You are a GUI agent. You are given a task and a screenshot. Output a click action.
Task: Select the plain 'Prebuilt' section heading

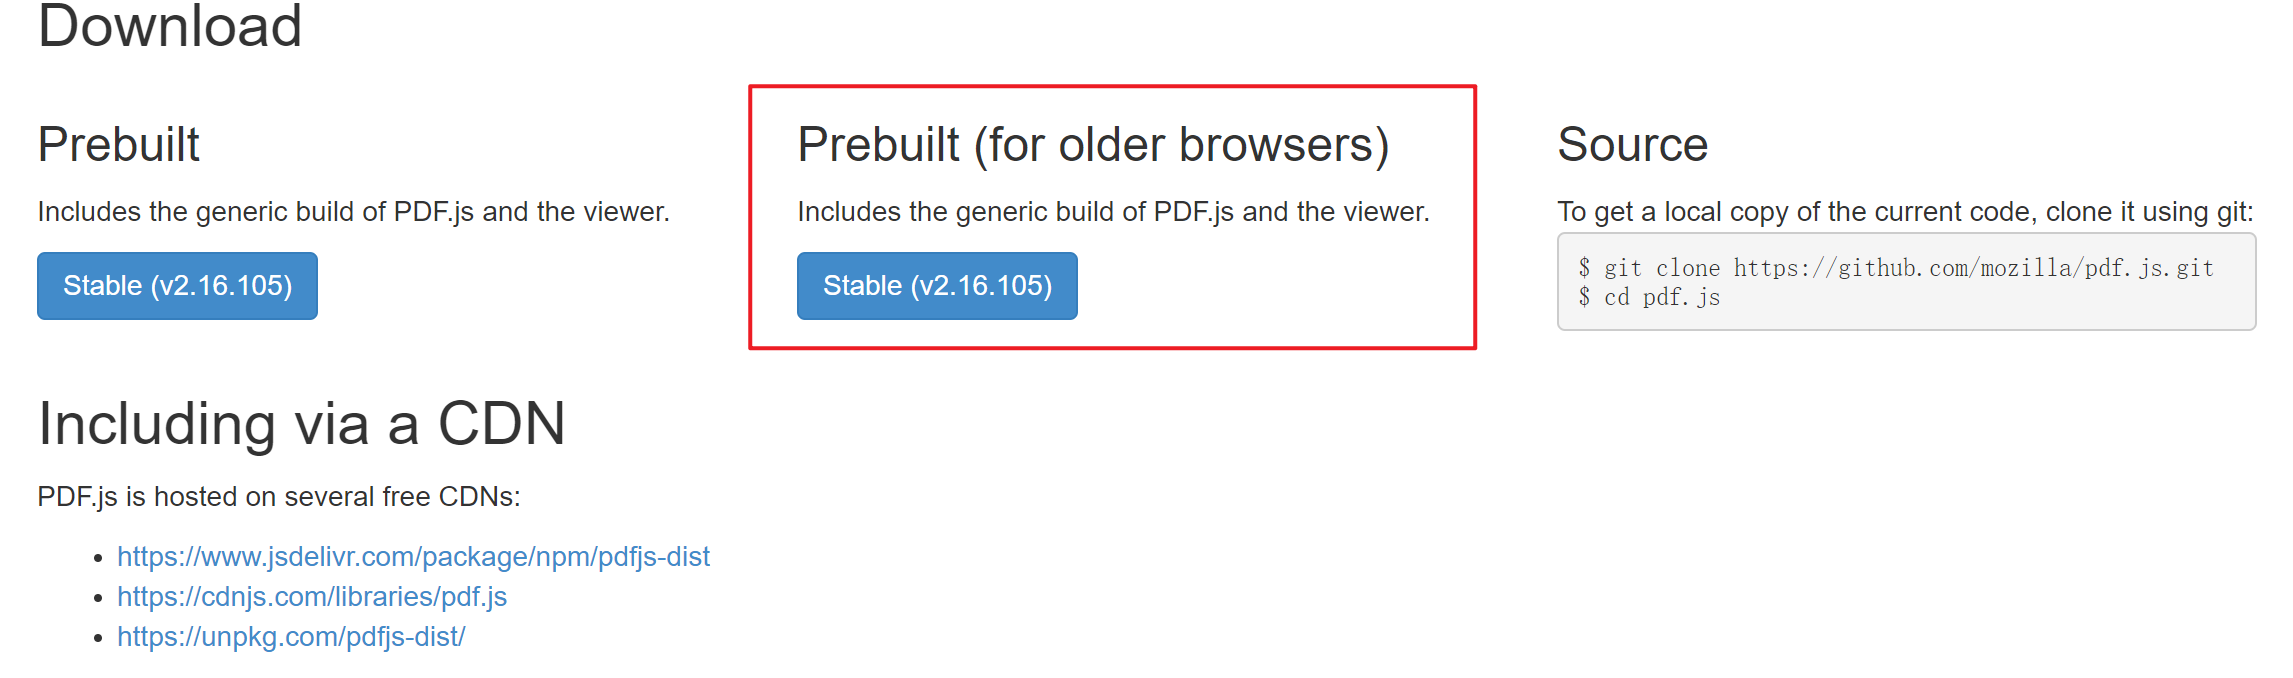tap(119, 145)
